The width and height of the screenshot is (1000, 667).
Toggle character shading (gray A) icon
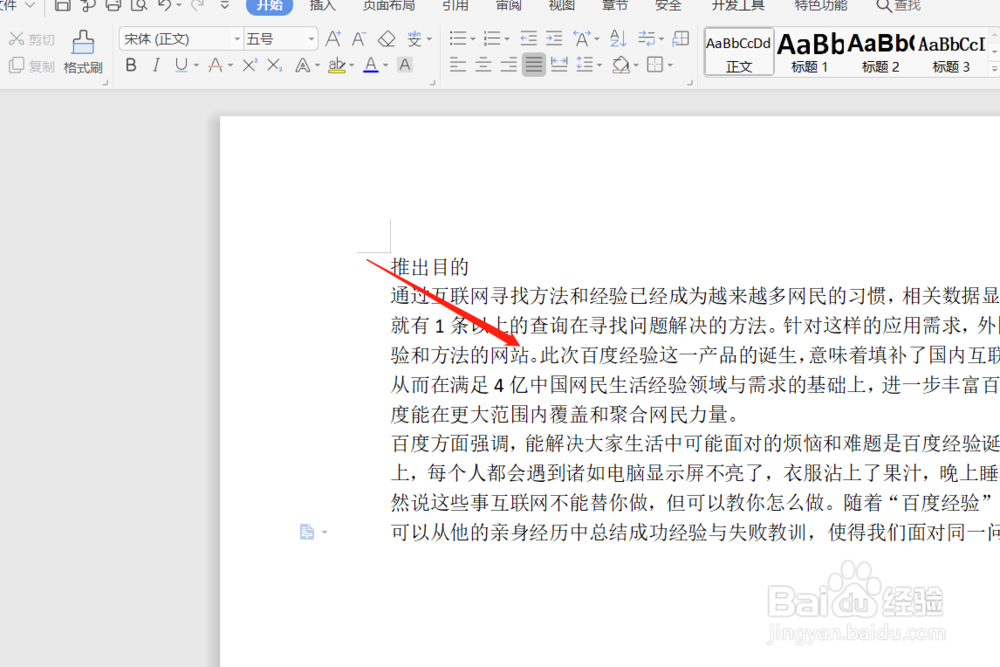(x=404, y=65)
